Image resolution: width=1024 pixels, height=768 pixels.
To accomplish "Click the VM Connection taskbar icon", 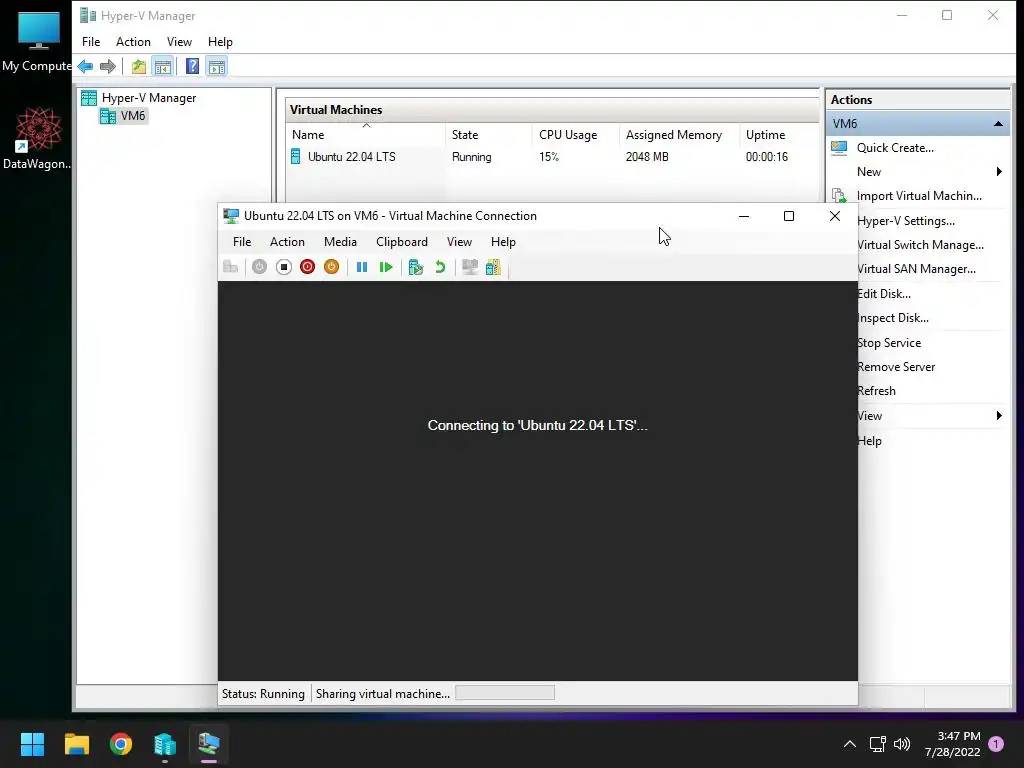I will coord(209,744).
